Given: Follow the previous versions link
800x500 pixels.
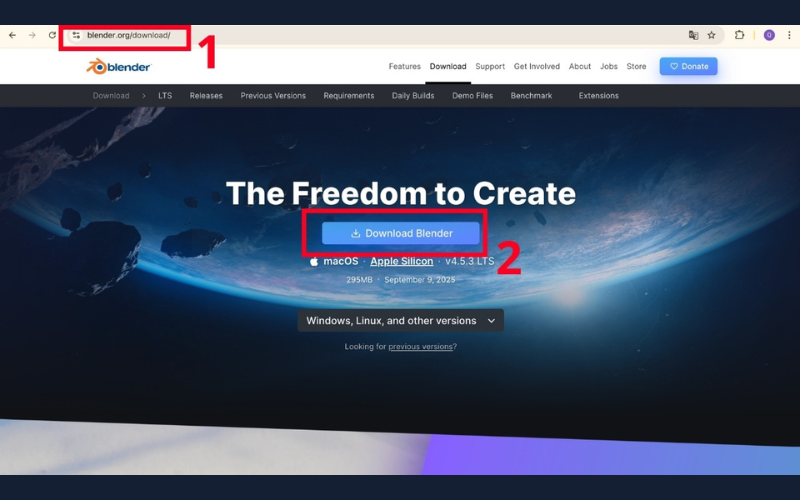Looking at the screenshot, I should [420, 346].
